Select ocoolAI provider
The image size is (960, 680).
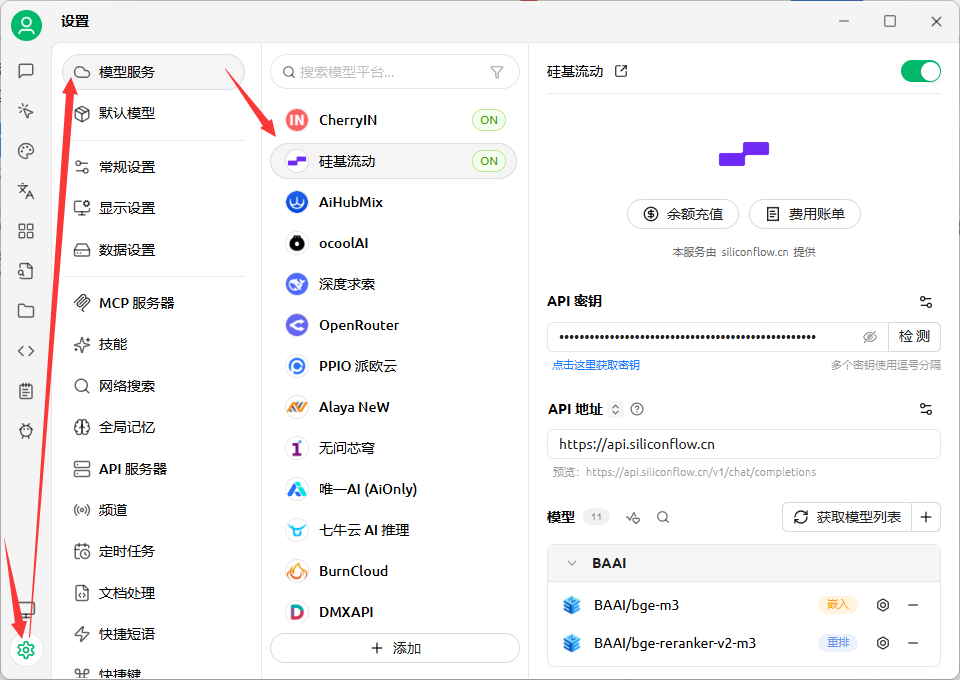click(394, 243)
